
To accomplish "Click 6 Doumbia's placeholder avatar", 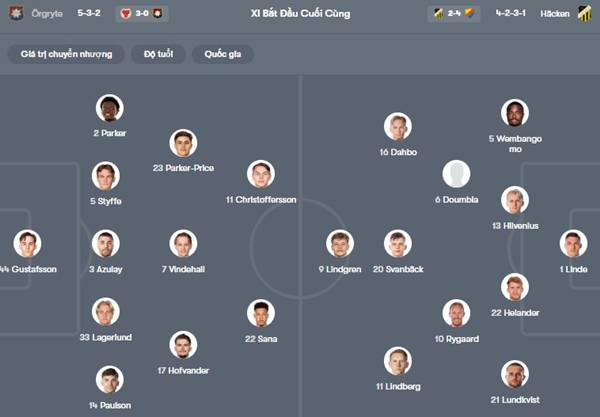I will click(457, 174).
